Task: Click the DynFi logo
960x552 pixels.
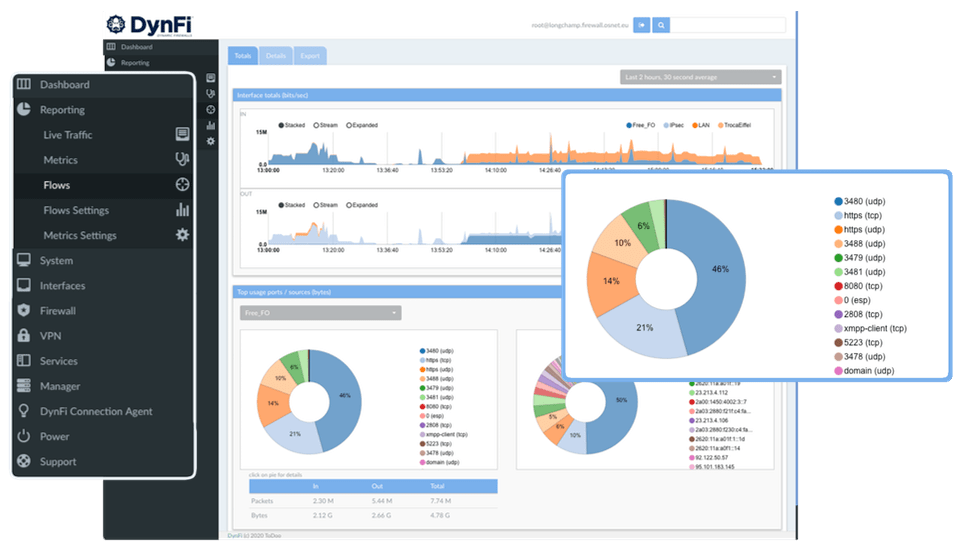Action: [149, 25]
